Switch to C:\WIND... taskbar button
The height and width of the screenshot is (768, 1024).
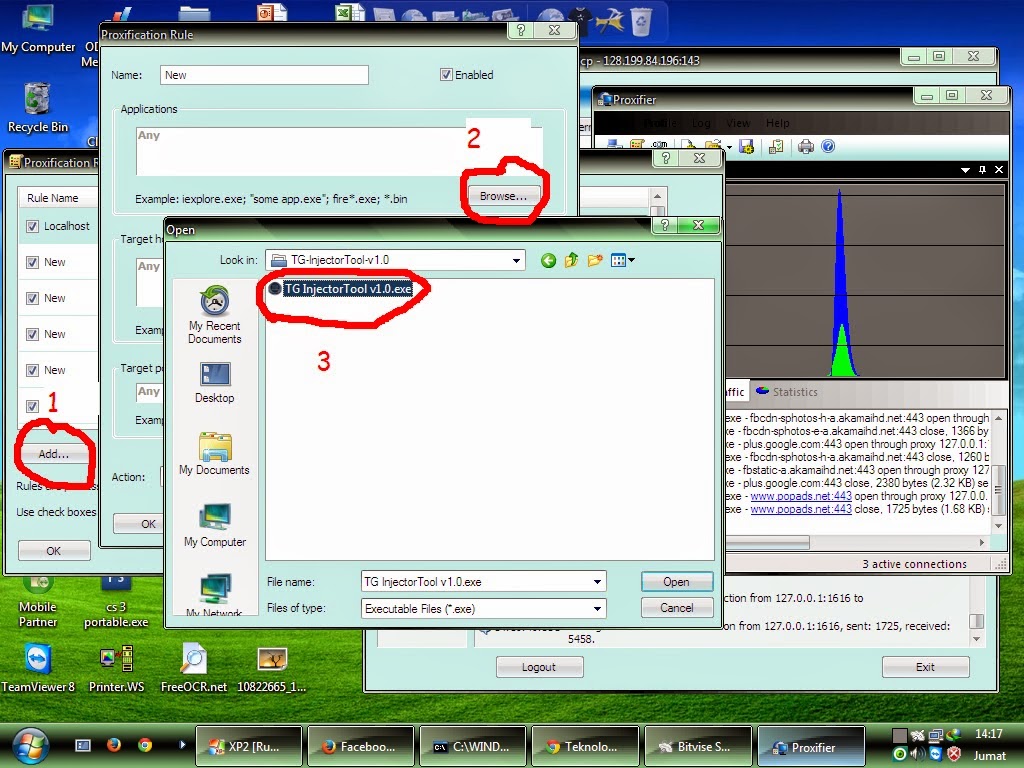473,746
